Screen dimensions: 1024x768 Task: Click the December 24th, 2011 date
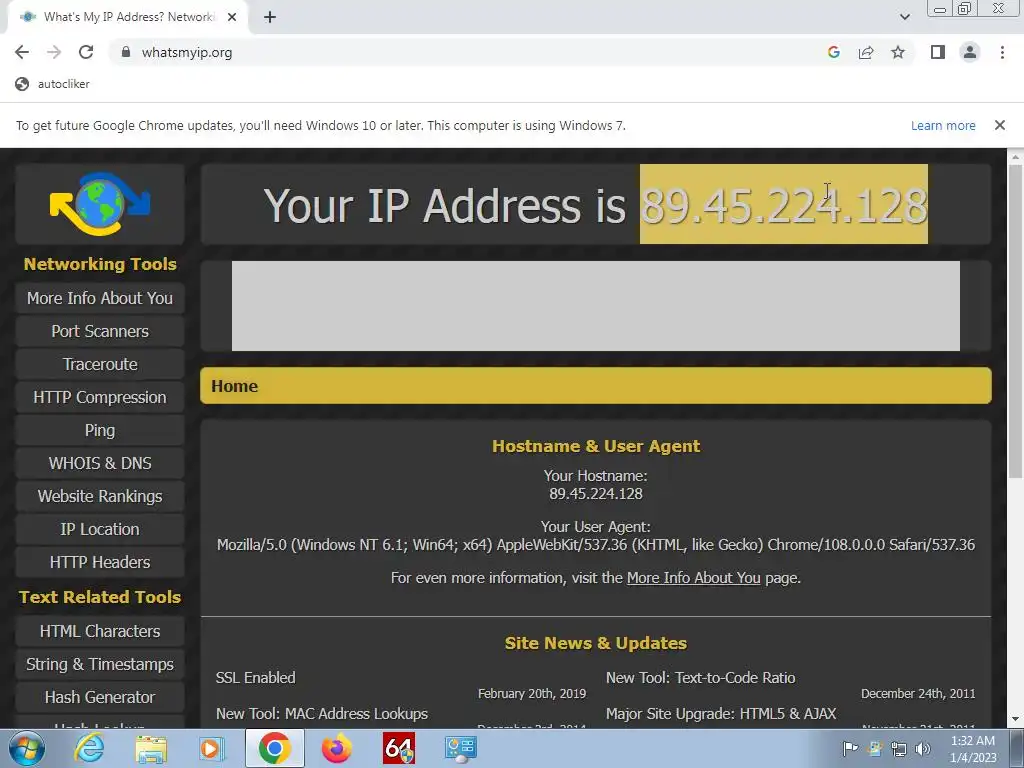(x=918, y=694)
